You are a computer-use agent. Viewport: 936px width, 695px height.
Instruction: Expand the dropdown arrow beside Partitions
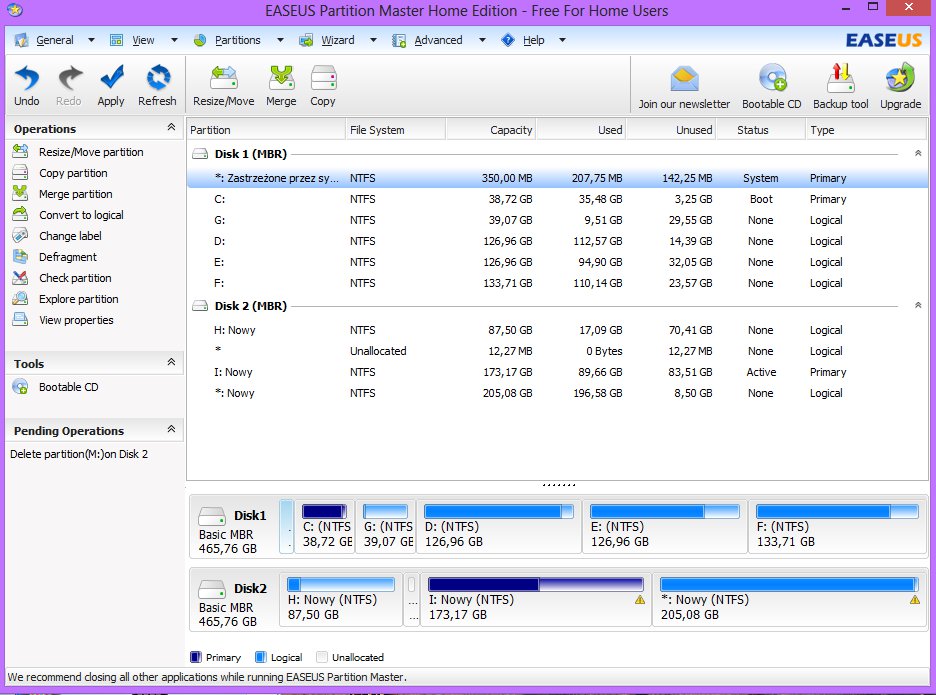280,40
